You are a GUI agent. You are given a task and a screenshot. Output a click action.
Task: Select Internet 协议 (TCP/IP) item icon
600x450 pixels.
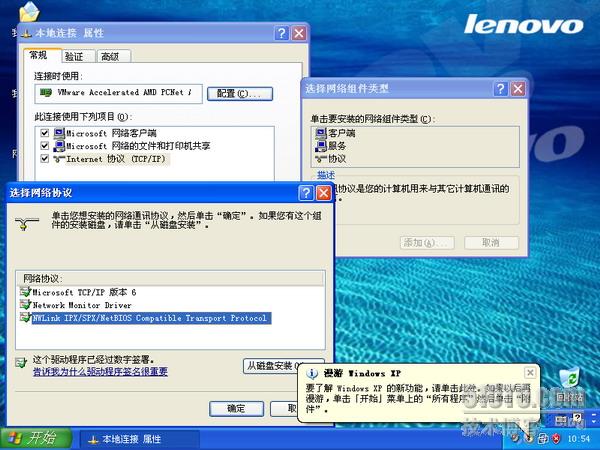[x=59, y=158]
